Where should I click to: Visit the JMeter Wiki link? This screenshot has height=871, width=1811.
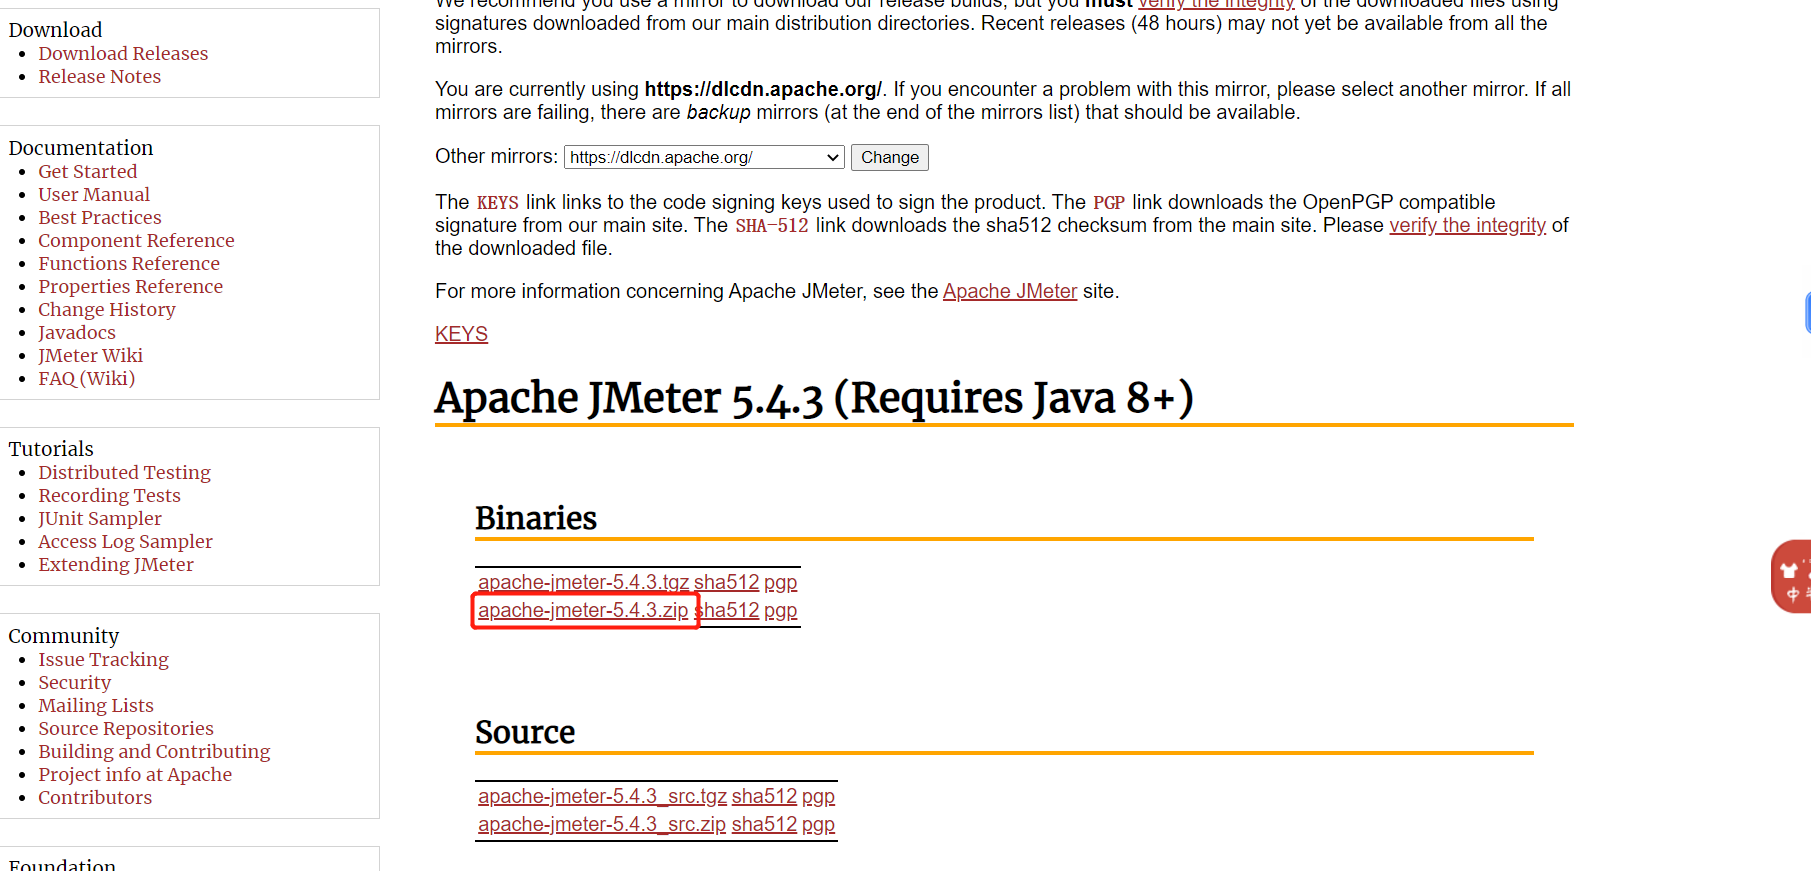[90, 355]
